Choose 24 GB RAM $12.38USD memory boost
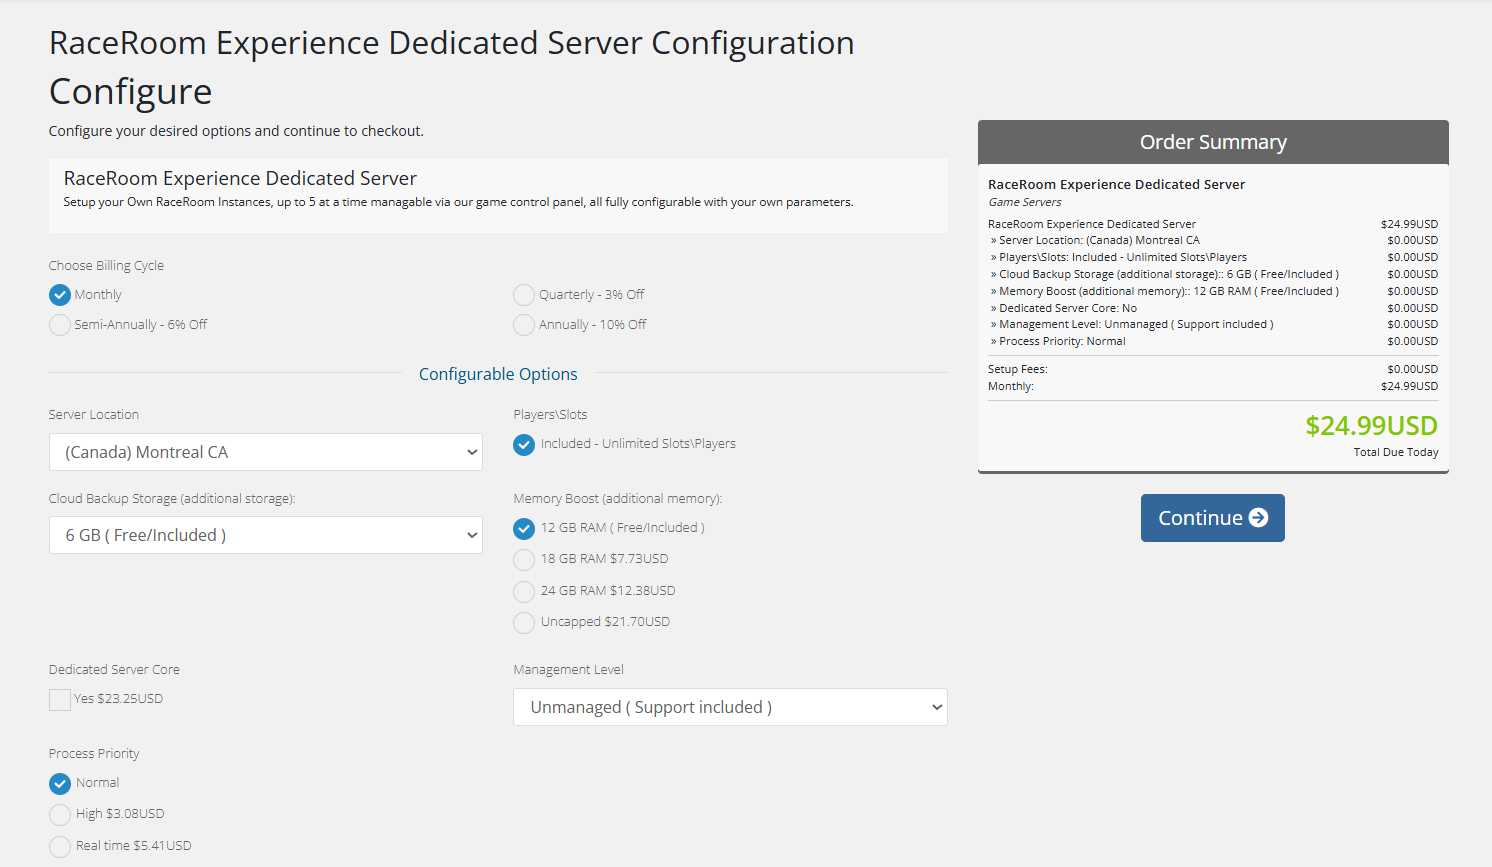Image resolution: width=1492 pixels, height=867 pixels. (524, 591)
